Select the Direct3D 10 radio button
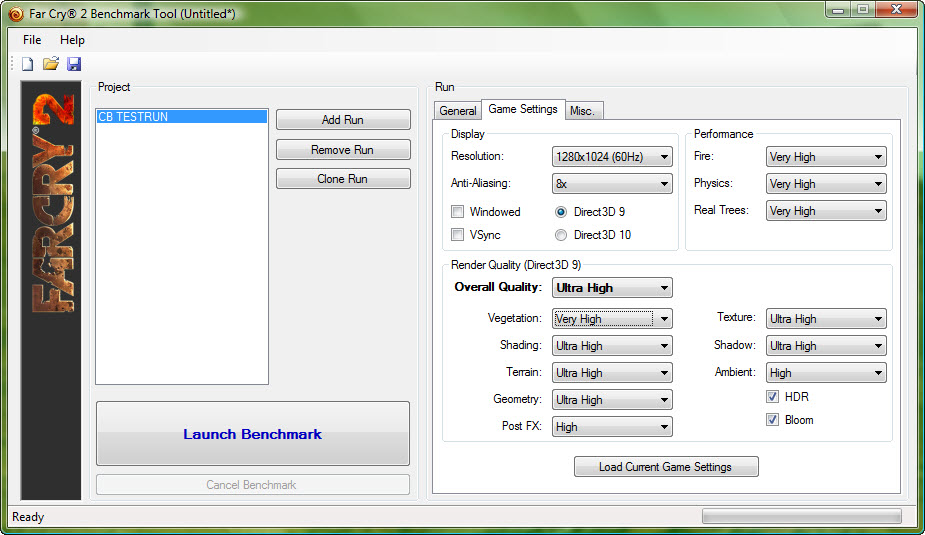925x535 pixels. 560,235
